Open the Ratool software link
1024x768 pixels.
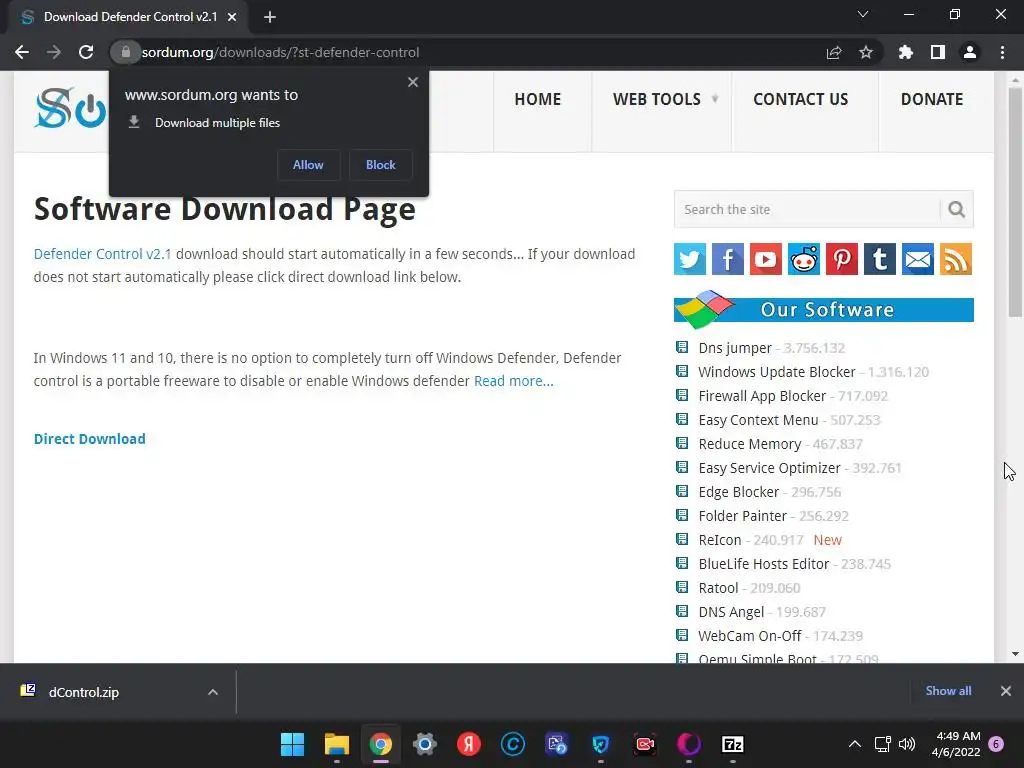(718, 588)
